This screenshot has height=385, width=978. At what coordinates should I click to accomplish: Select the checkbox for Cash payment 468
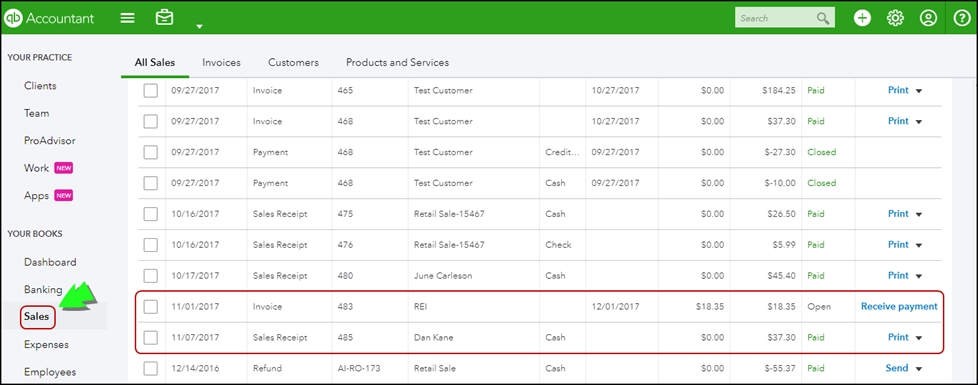[150, 183]
